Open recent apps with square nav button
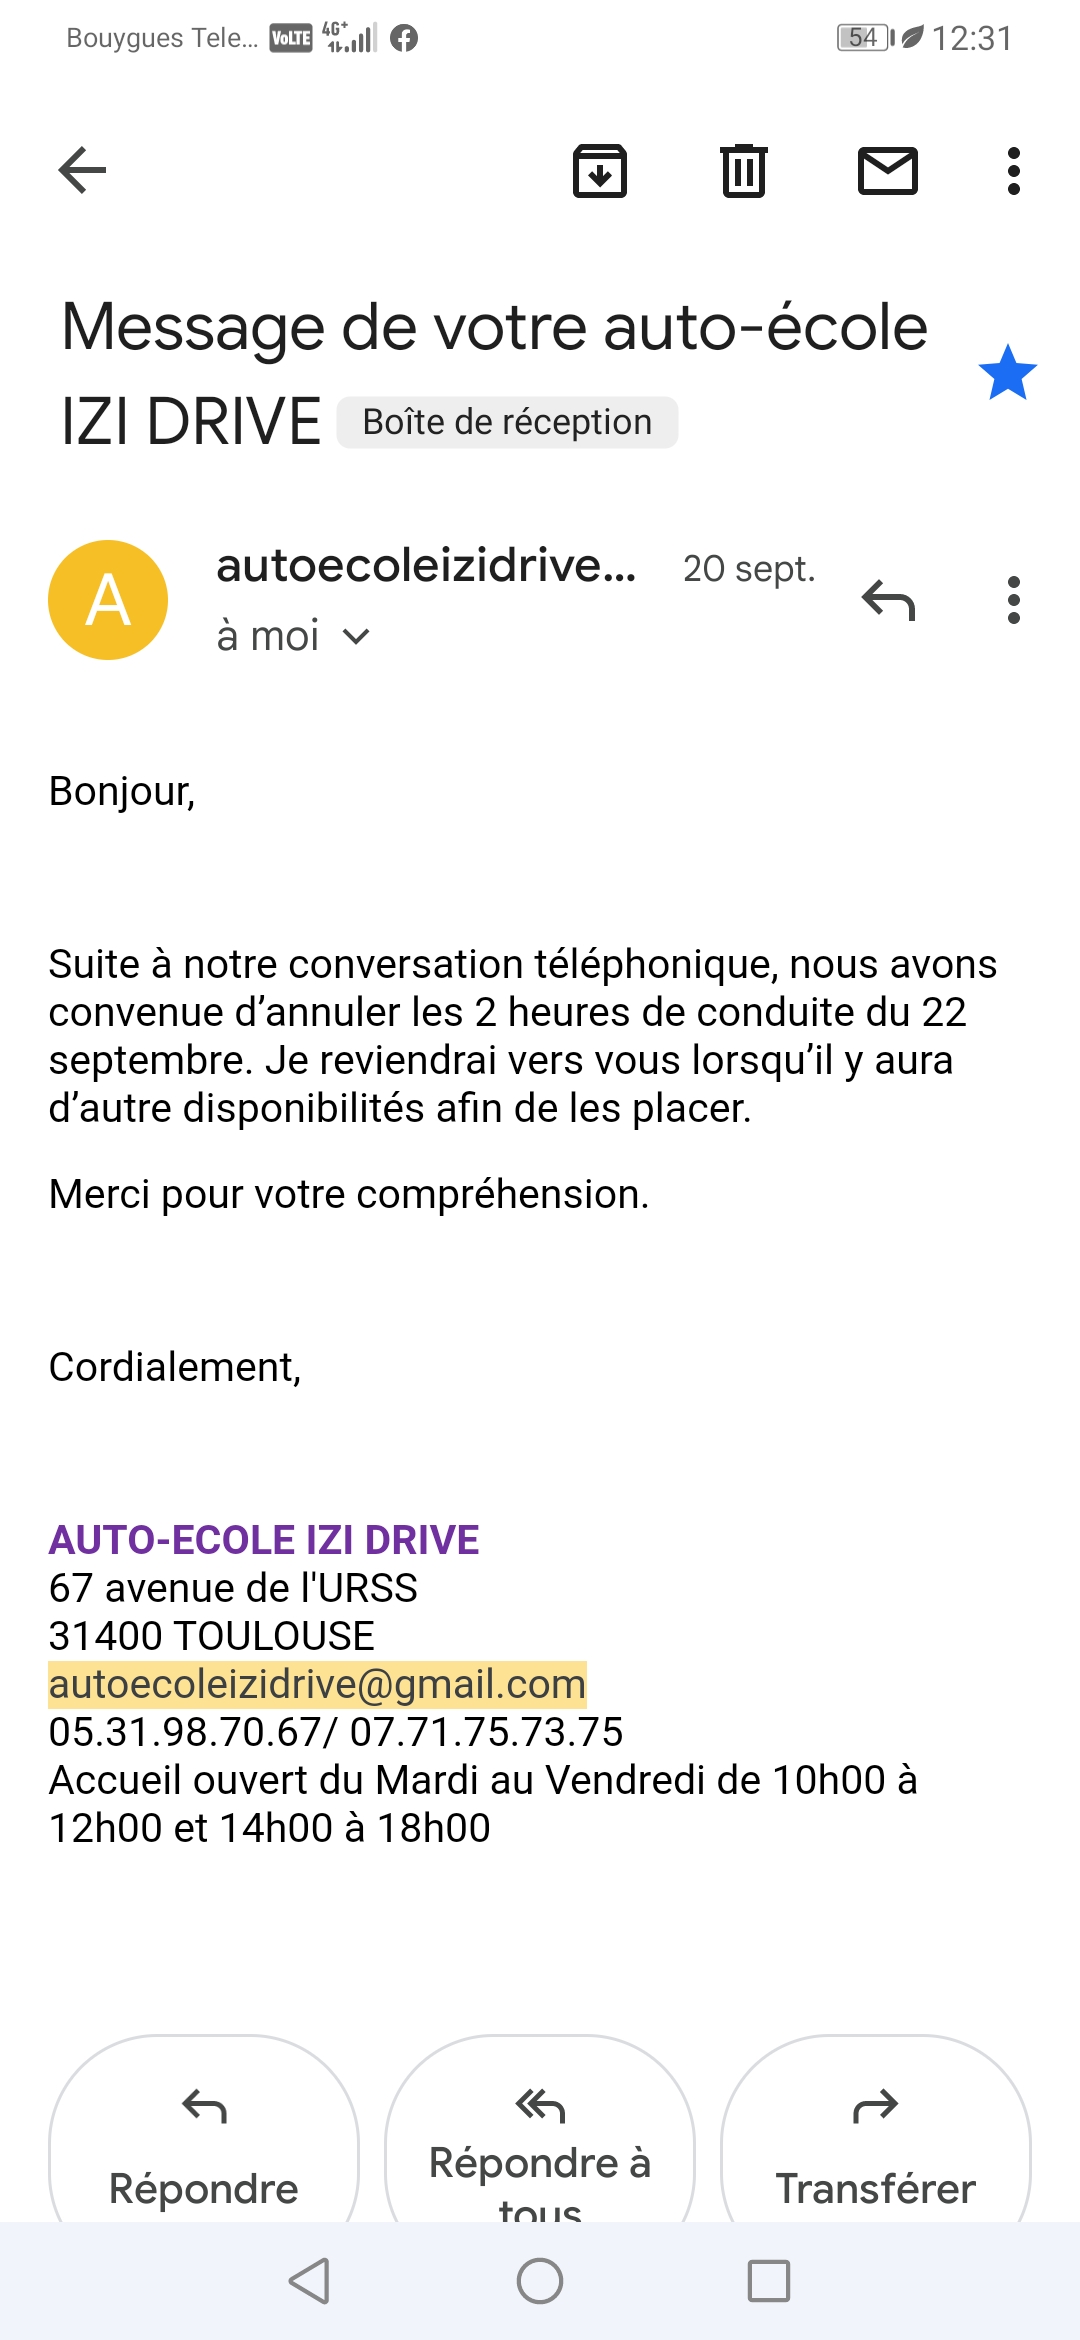This screenshot has width=1080, height=2340. [x=769, y=2281]
